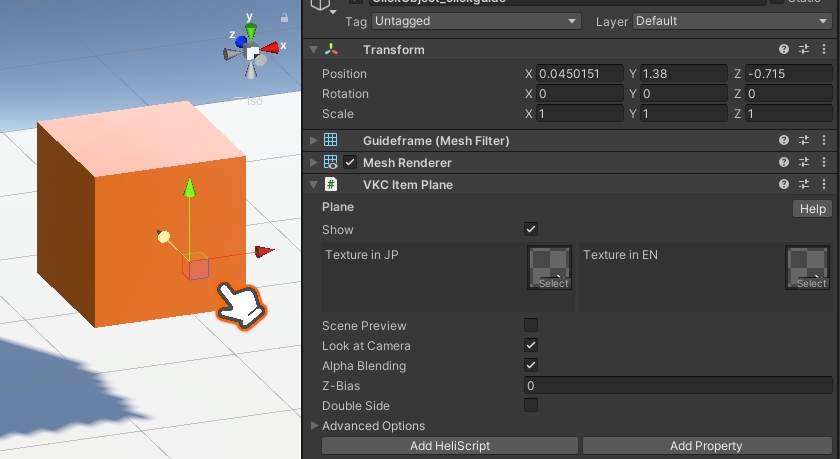Toggle the Double Side checkbox
This screenshot has height=459, width=840.
coord(531,405)
